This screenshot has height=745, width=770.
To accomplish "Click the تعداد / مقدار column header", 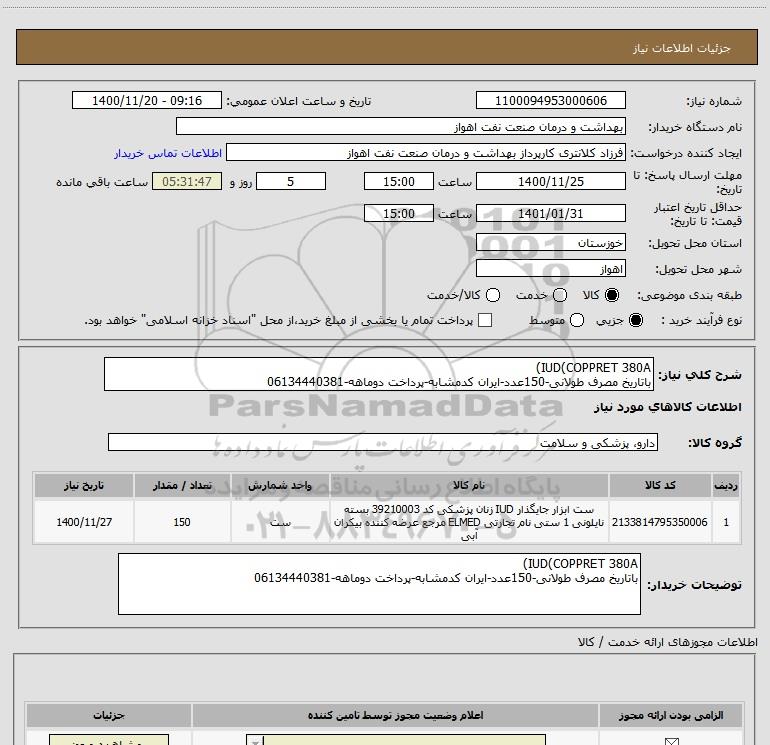I will pyautogui.click(x=182, y=485).
